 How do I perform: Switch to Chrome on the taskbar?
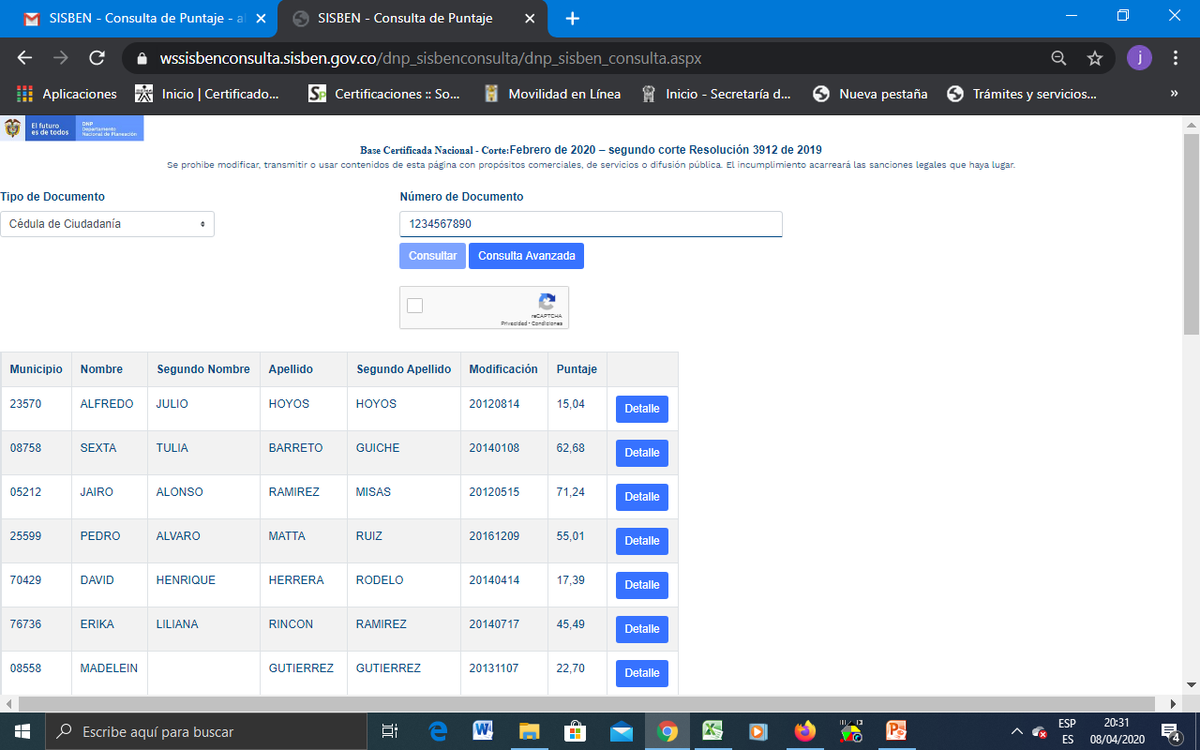[667, 731]
